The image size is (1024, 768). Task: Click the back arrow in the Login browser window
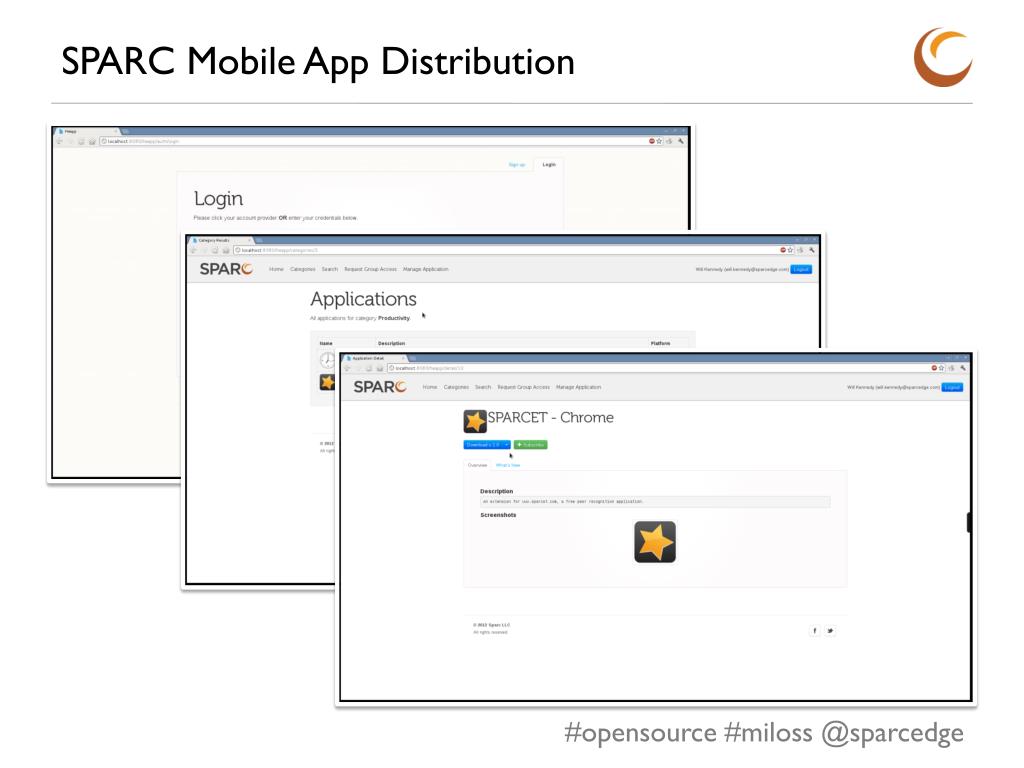[x=59, y=141]
